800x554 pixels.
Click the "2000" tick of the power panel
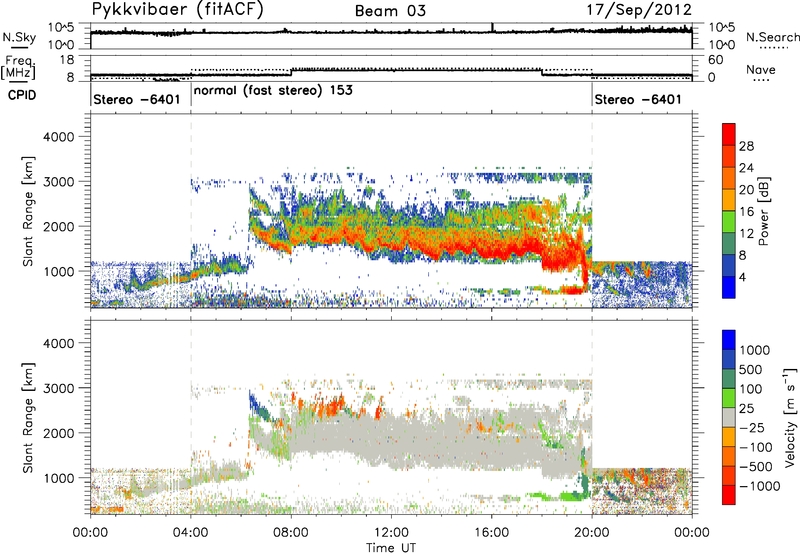[61, 226]
